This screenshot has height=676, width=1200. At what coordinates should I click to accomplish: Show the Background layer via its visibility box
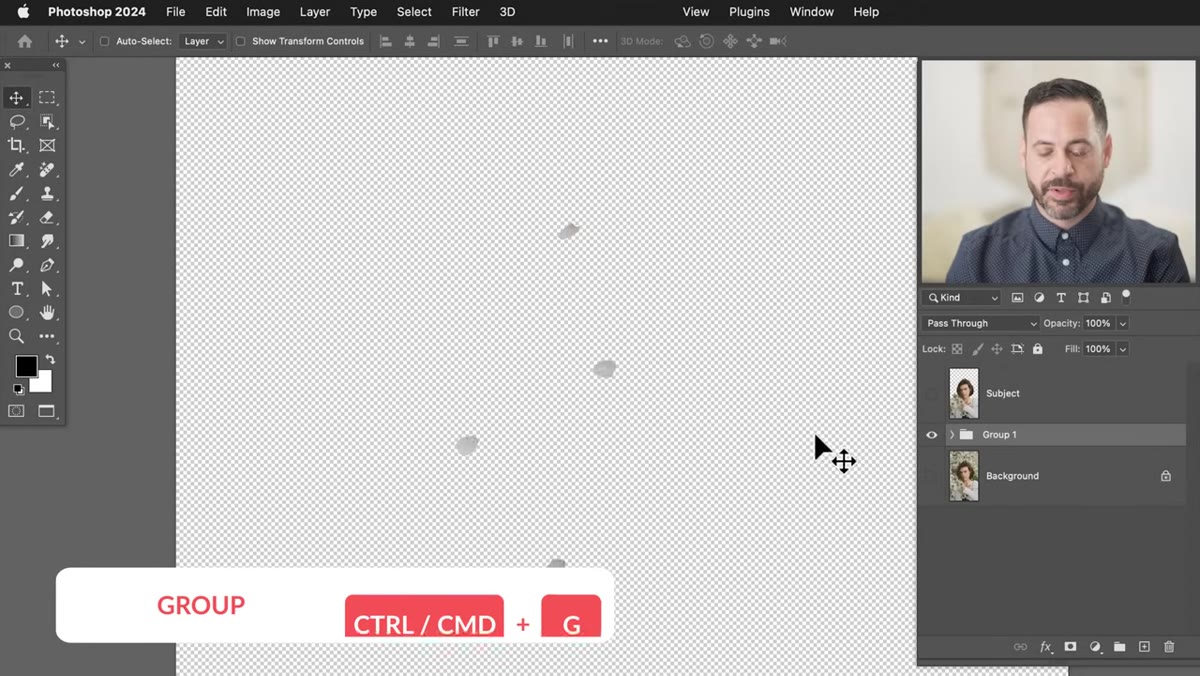point(932,476)
